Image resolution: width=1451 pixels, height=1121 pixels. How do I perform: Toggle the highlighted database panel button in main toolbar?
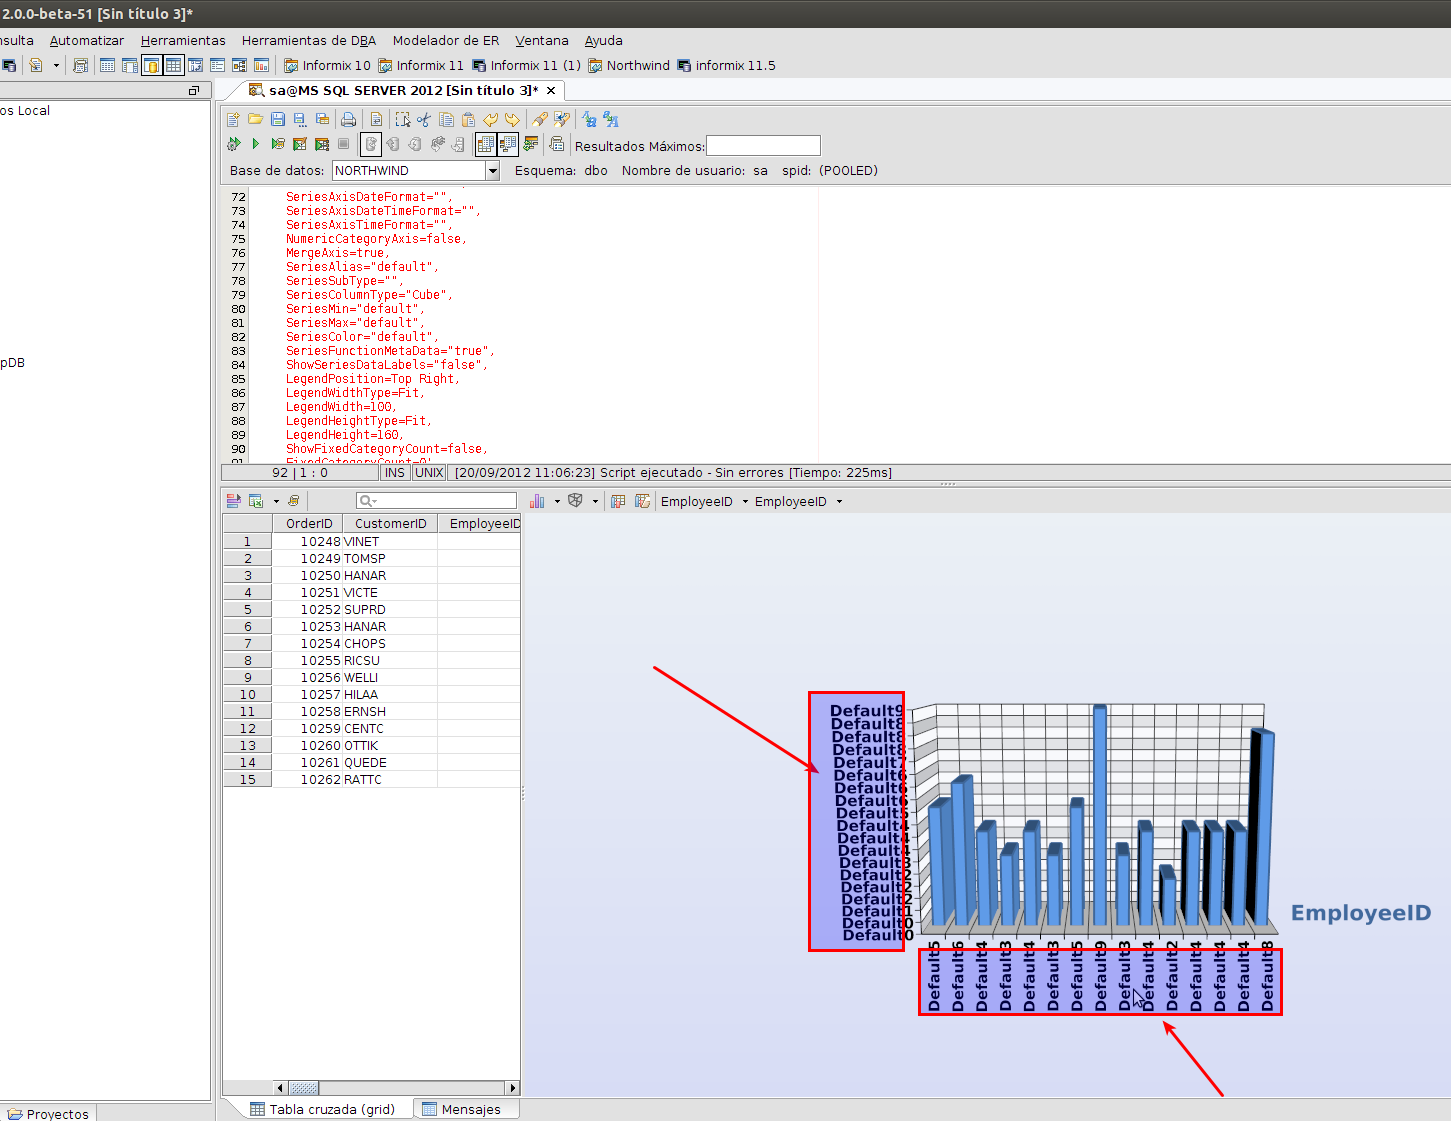click(x=151, y=66)
